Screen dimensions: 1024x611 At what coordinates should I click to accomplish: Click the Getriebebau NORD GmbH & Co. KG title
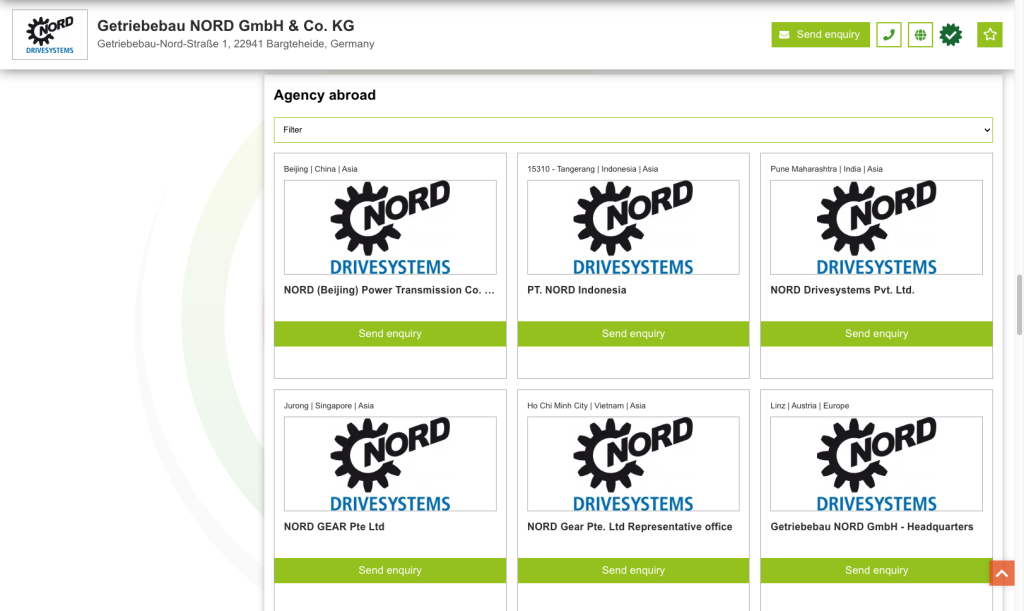coord(225,26)
